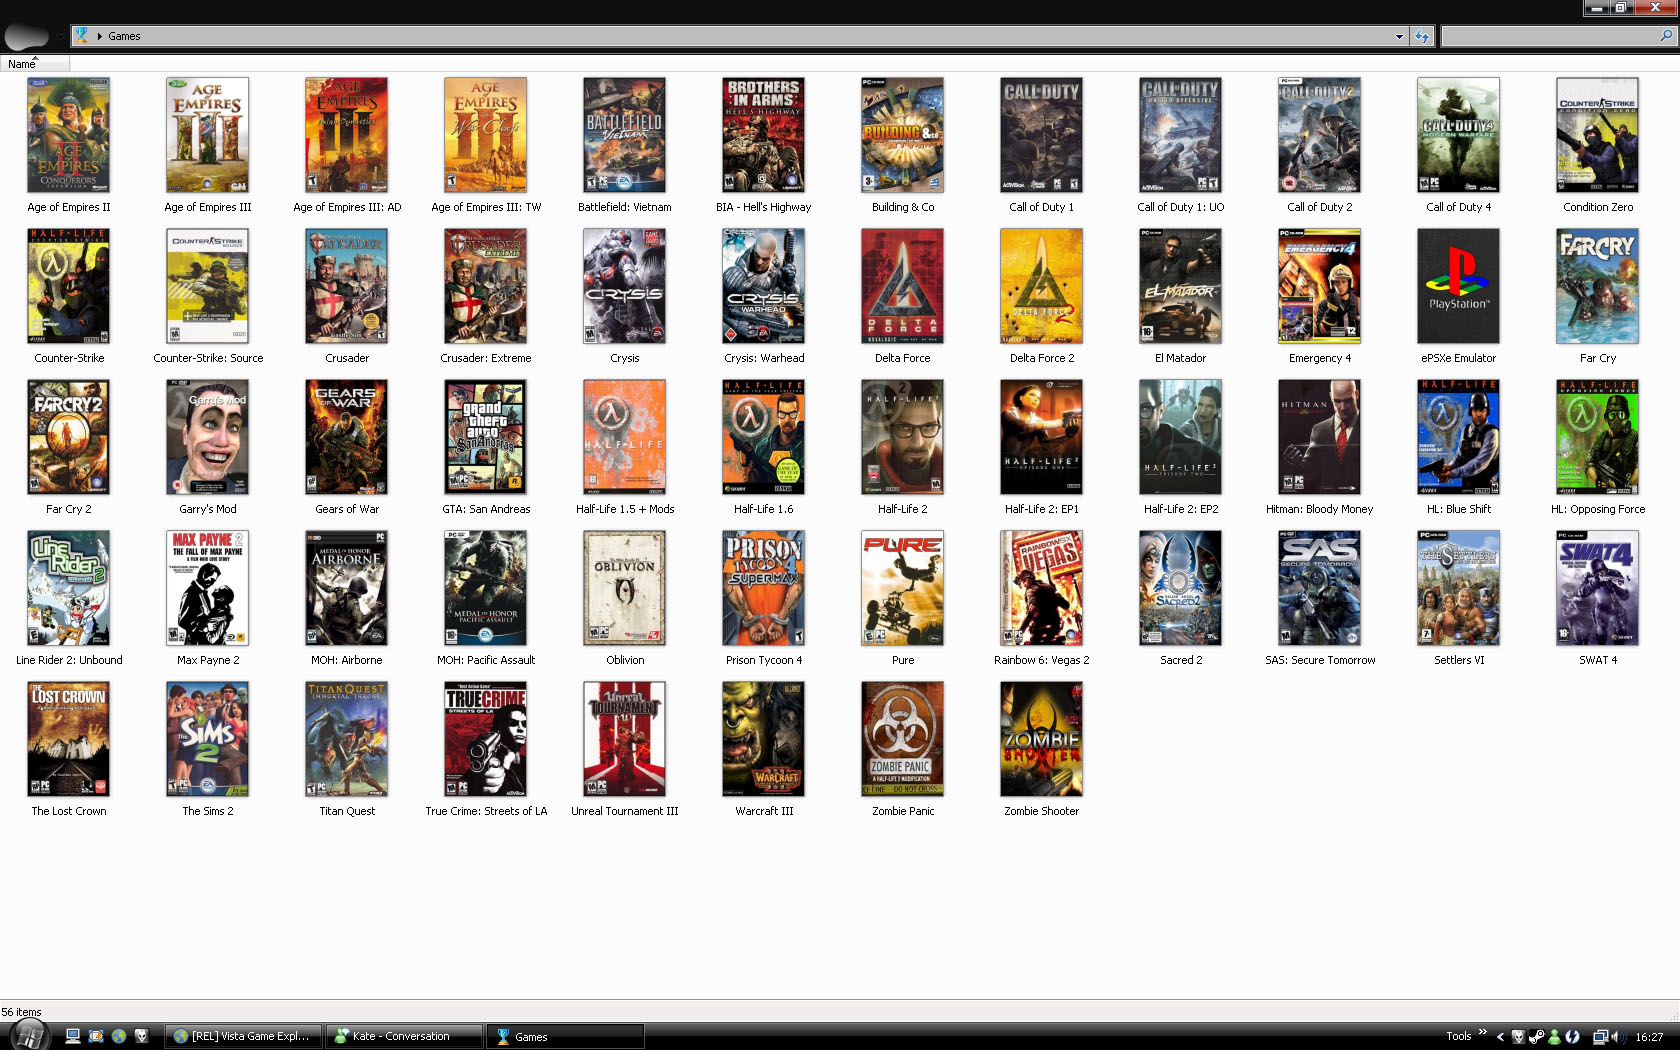The width and height of the screenshot is (1680, 1050).
Task: Open Half-Life 2
Action: point(902,437)
